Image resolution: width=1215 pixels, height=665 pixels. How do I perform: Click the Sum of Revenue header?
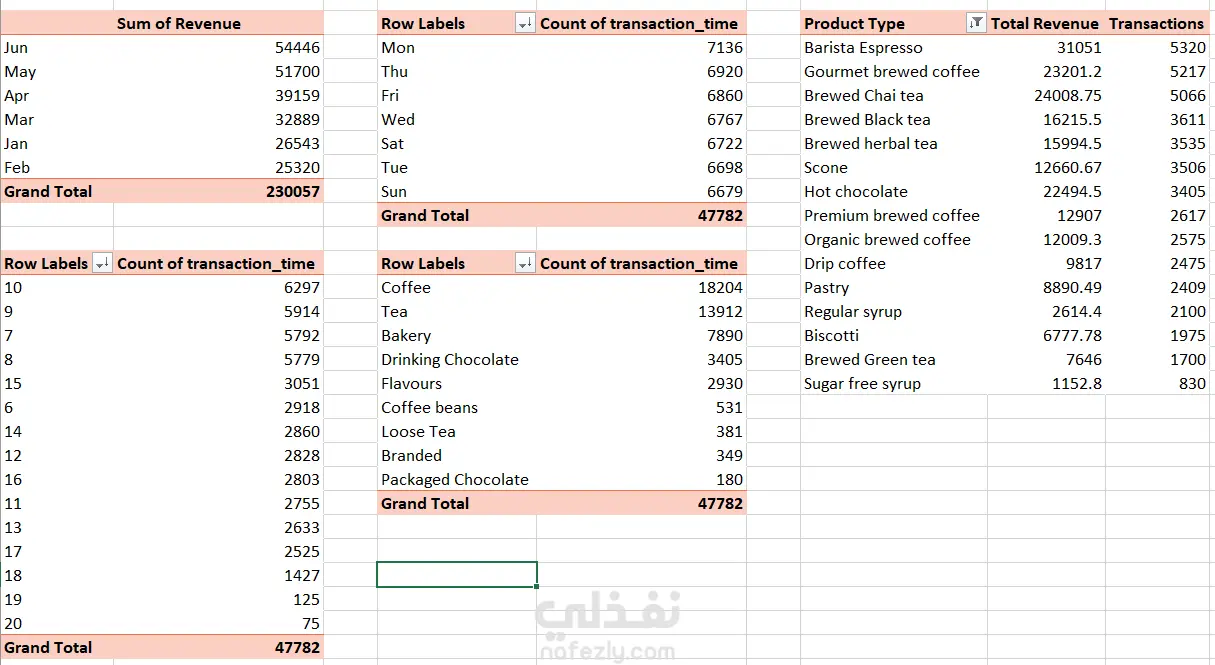pyautogui.click(x=178, y=24)
